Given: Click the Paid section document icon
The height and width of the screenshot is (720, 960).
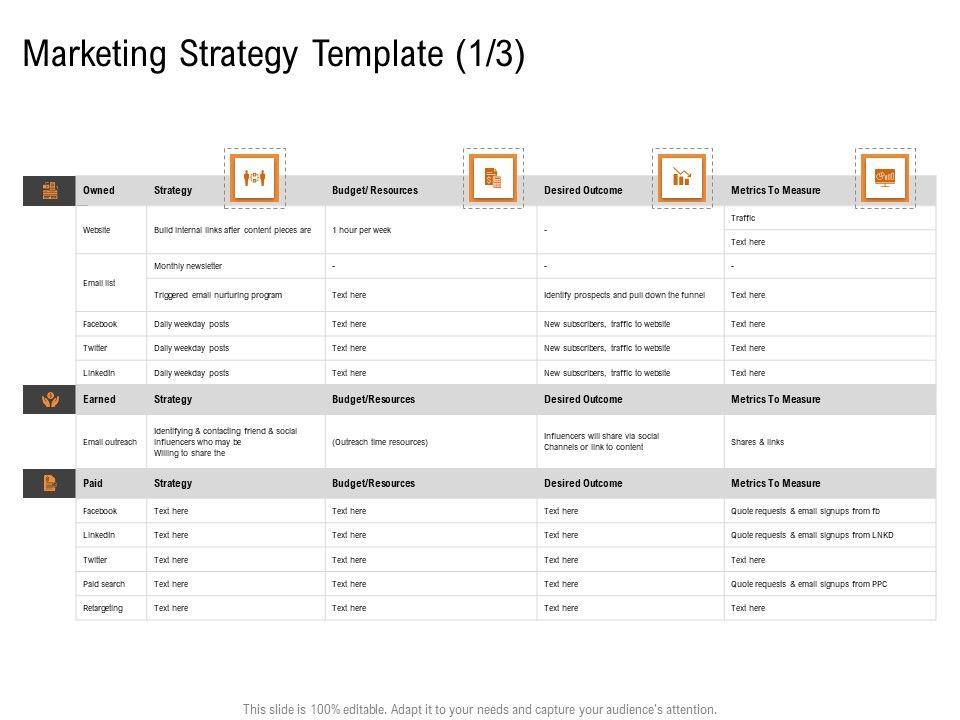Looking at the screenshot, I should [49, 483].
